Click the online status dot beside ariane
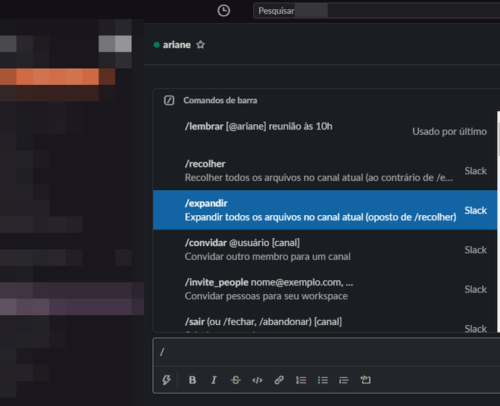Image resolution: width=500 pixels, height=406 pixels. tap(156, 45)
